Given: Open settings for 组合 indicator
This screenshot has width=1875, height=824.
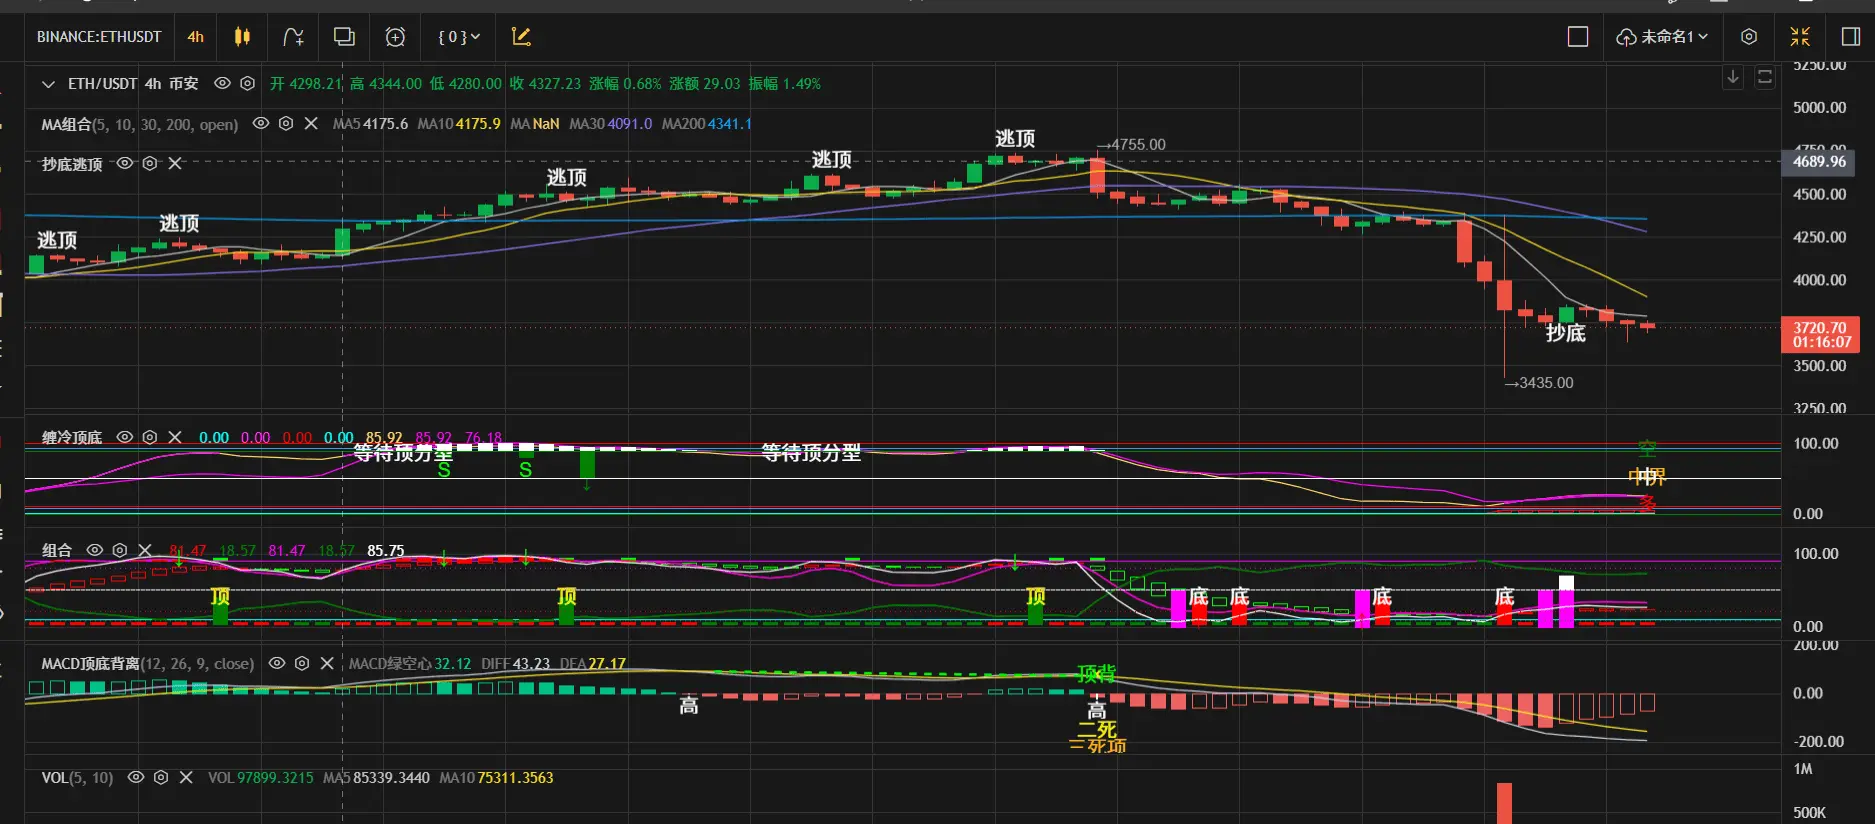Looking at the screenshot, I should point(120,550).
